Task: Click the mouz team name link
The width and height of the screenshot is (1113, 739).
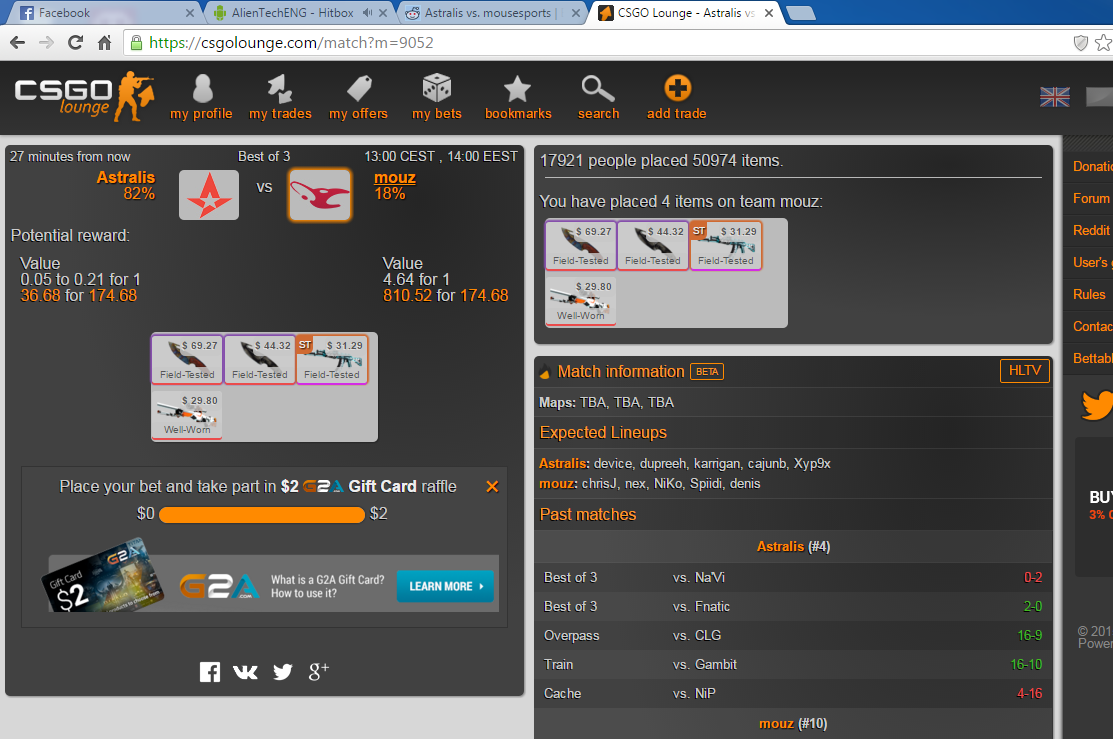Action: click(395, 177)
